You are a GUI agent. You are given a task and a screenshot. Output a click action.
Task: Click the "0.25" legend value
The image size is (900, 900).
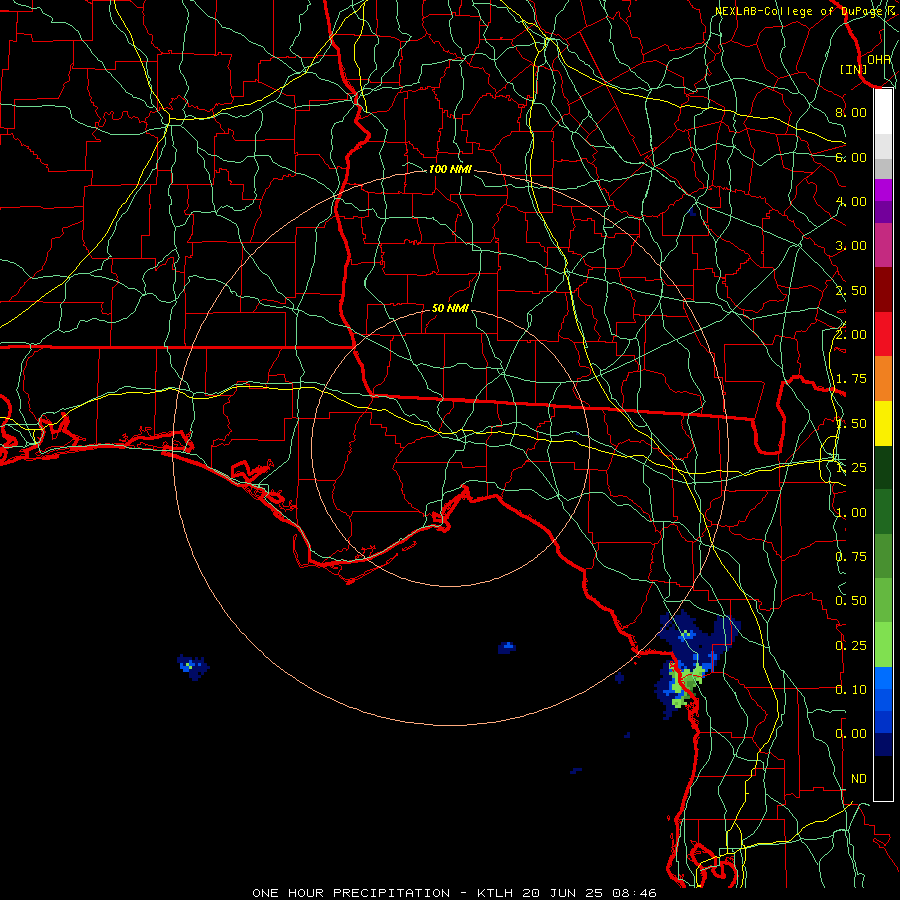tap(851, 646)
